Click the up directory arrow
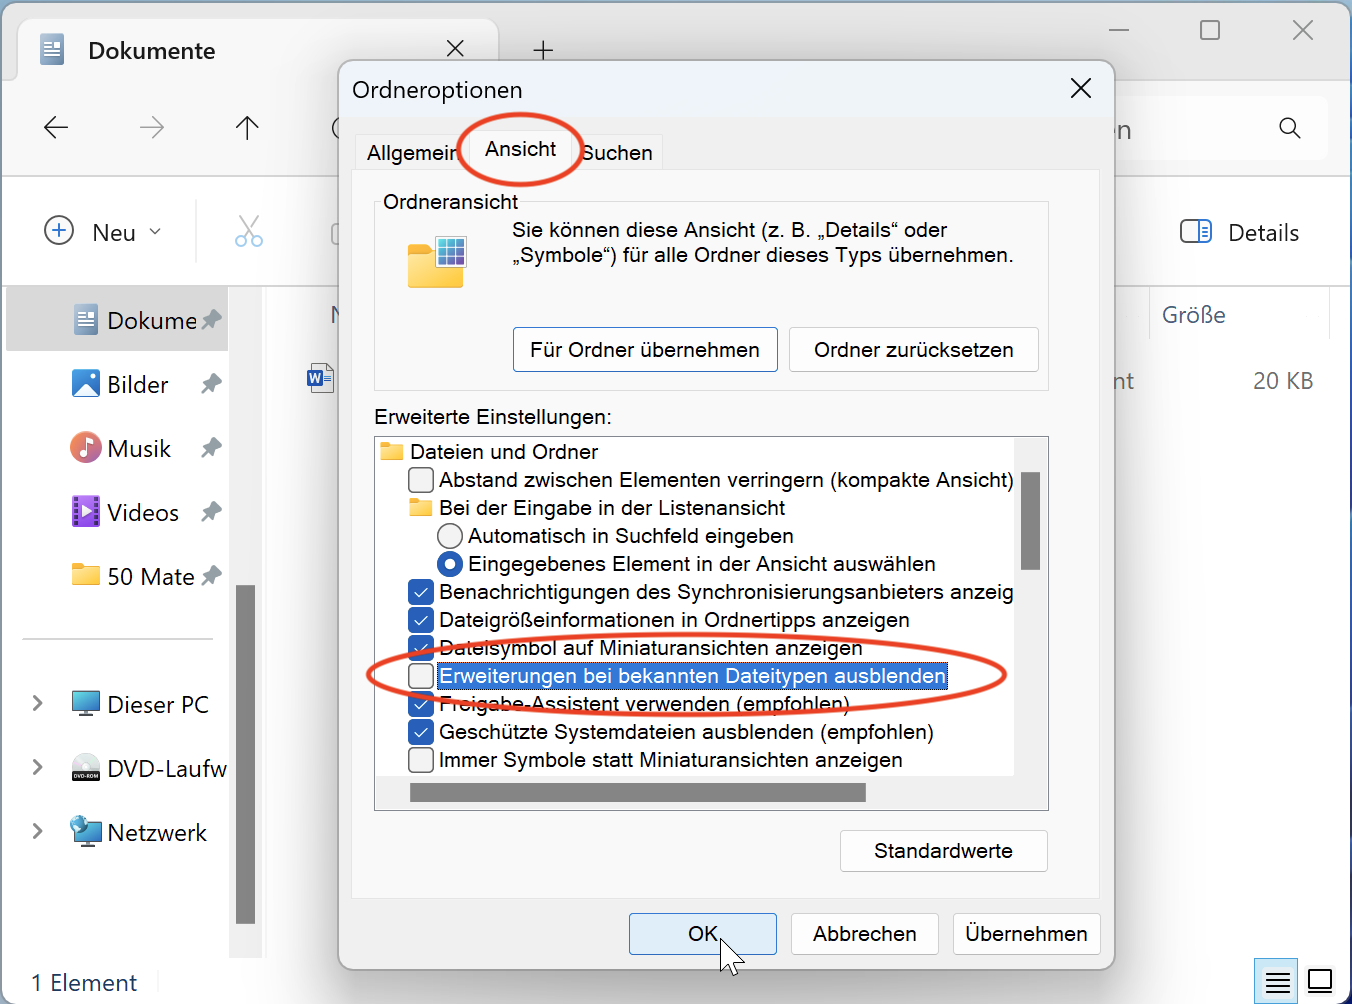 coord(247,127)
